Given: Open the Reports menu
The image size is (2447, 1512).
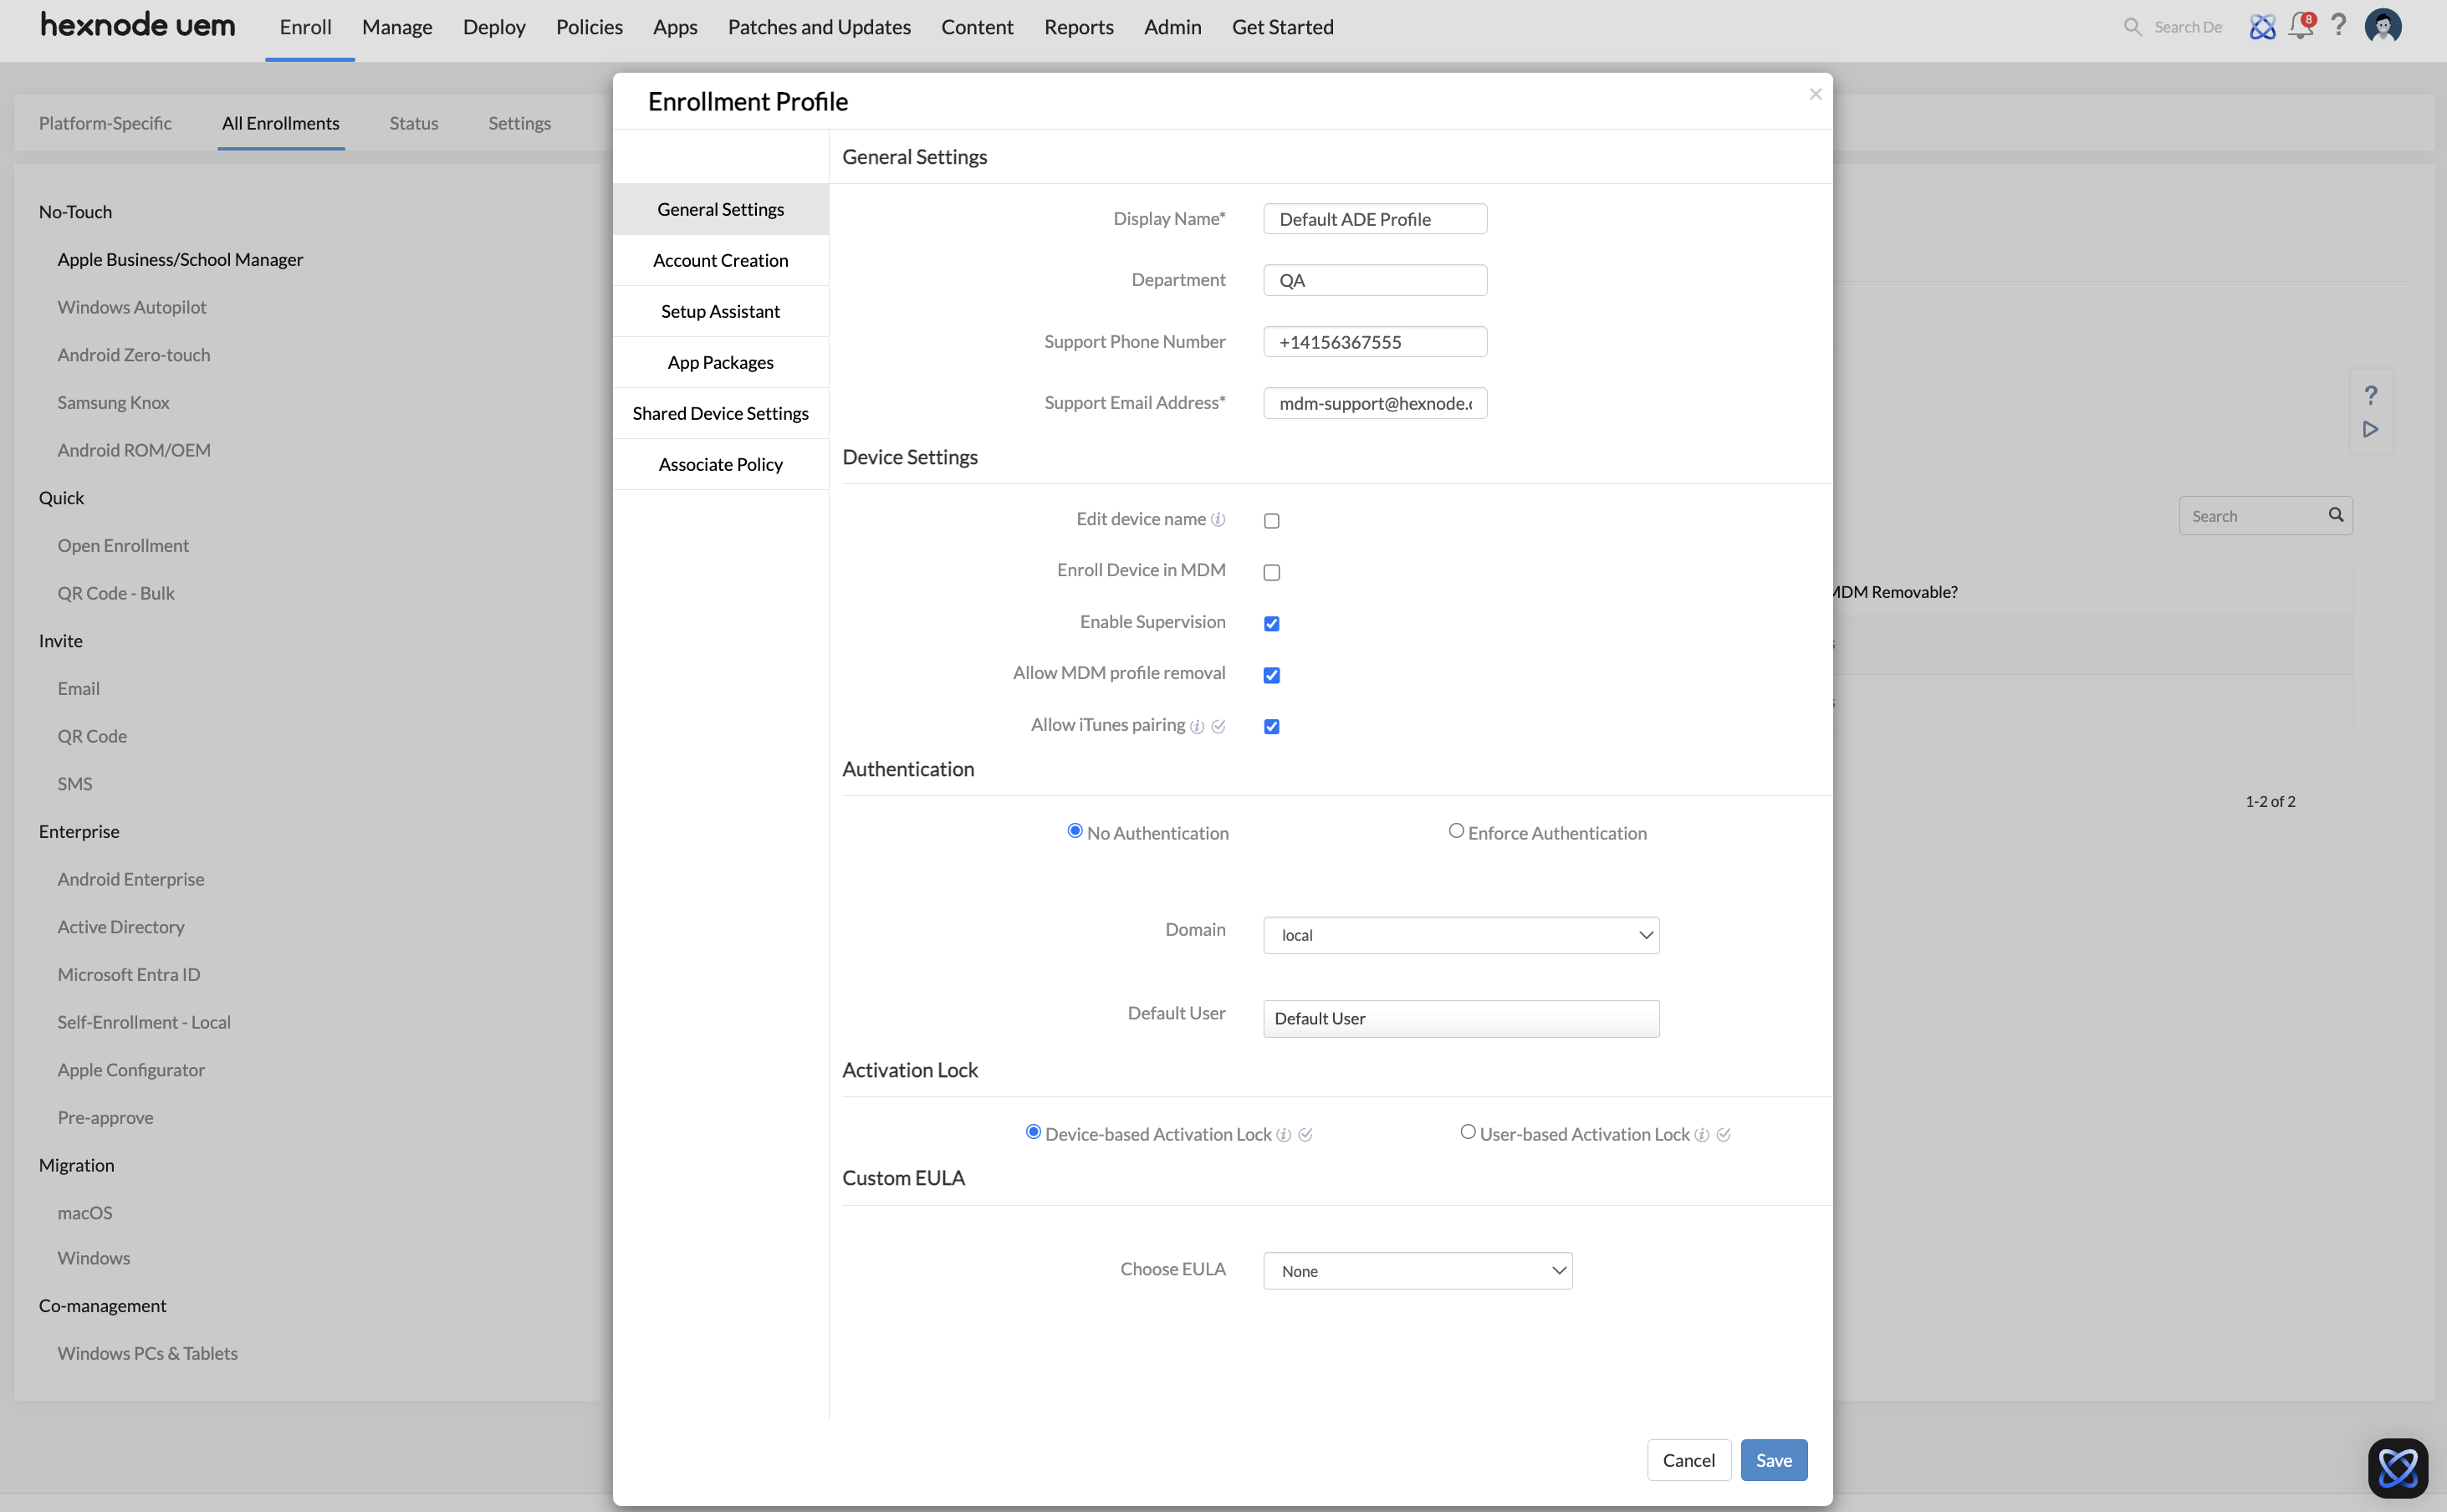Looking at the screenshot, I should click(1078, 27).
